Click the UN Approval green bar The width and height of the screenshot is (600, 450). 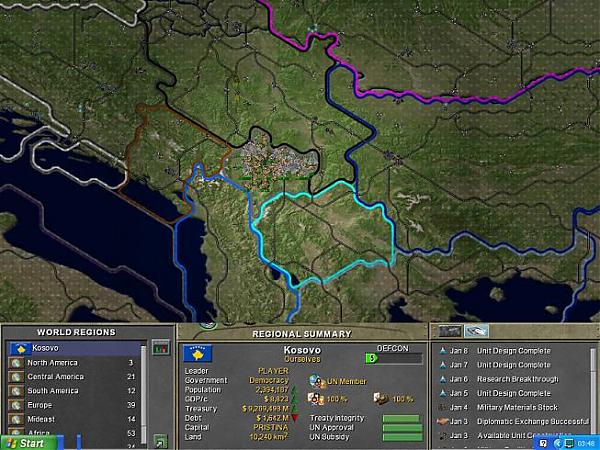402,428
